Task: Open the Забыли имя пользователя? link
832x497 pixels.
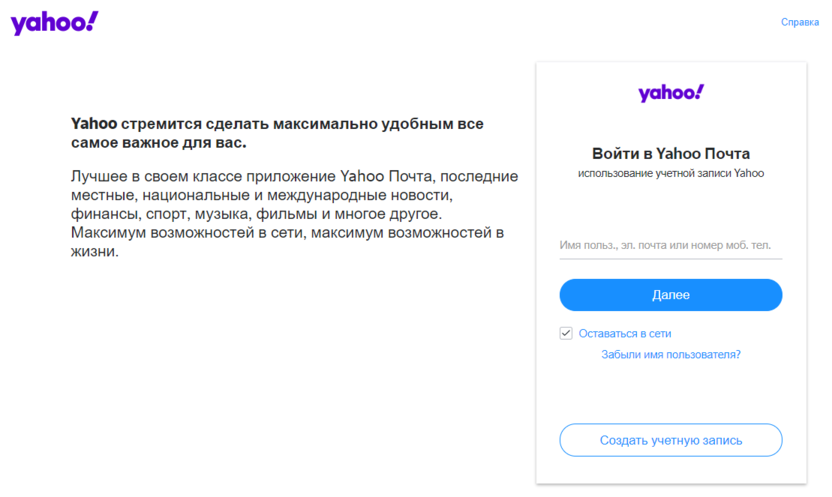Action: (670, 354)
